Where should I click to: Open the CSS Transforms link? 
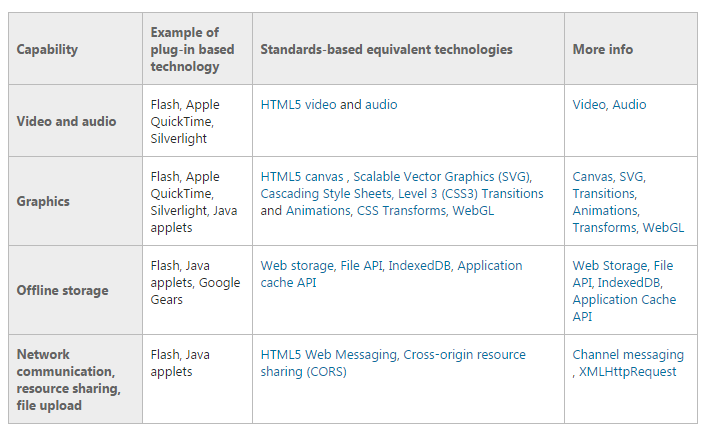coord(401,211)
